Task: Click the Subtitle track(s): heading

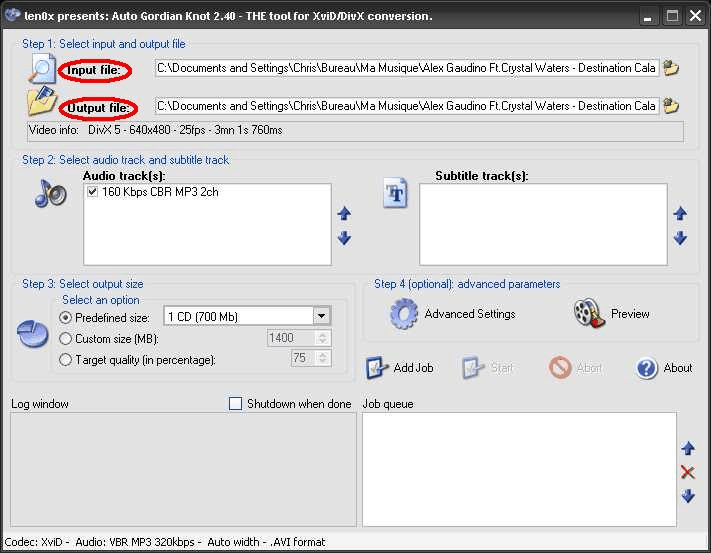Action: coord(482,176)
